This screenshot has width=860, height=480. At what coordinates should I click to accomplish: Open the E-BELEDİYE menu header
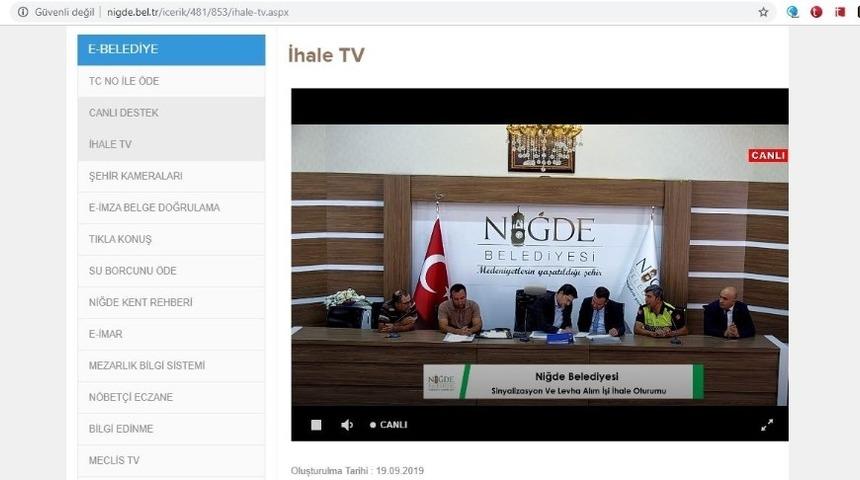(x=171, y=49)
